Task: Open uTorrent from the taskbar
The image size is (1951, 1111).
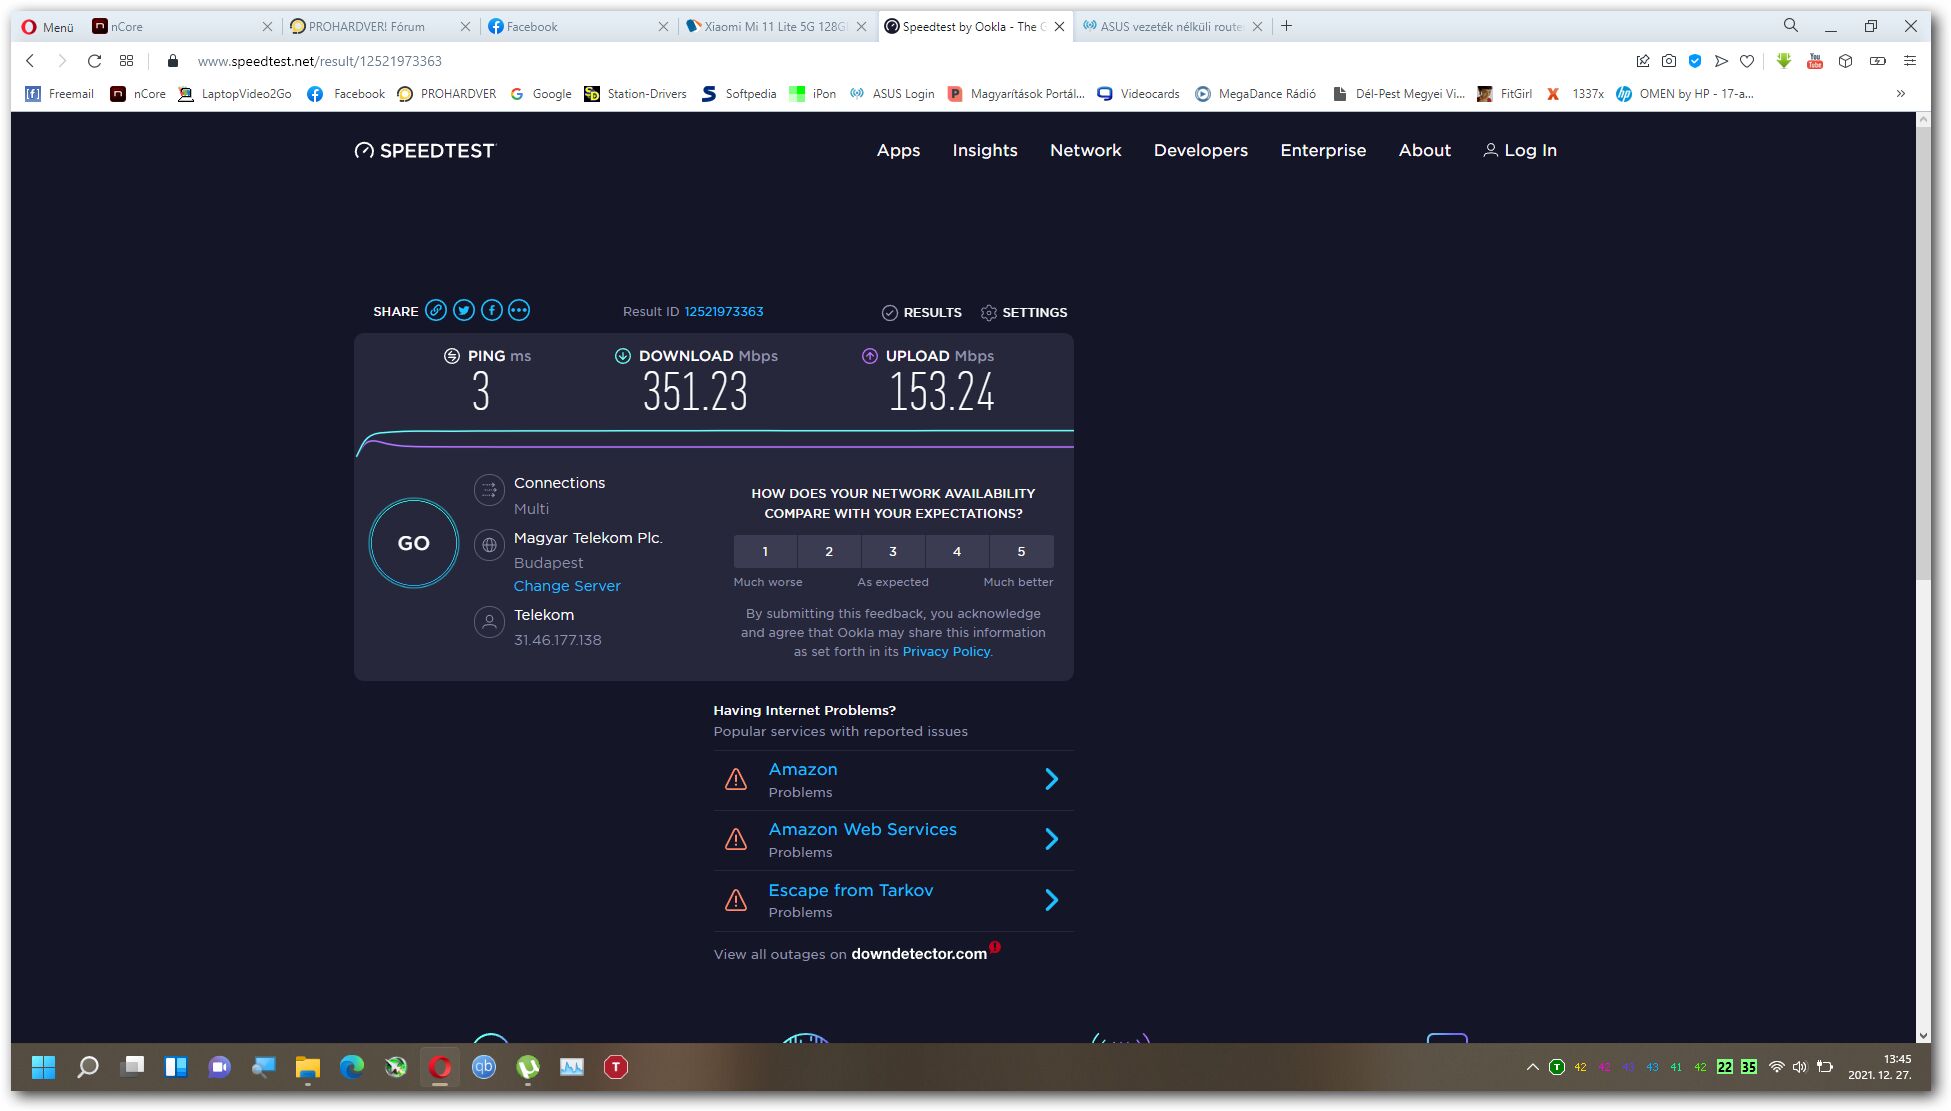Action: [528, 1067]
